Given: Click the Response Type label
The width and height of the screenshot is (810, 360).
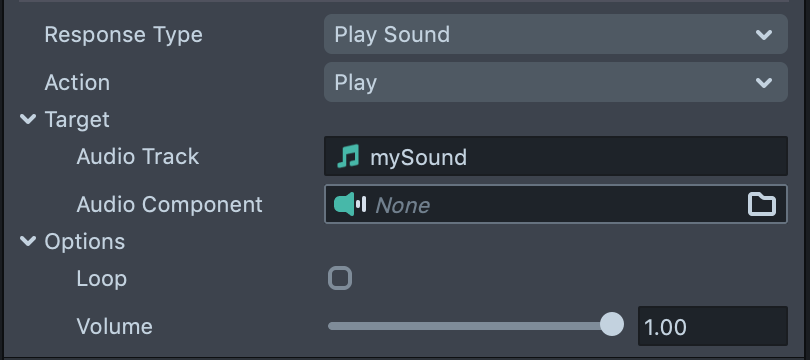Looking at the screenshot, I should 123,35.
